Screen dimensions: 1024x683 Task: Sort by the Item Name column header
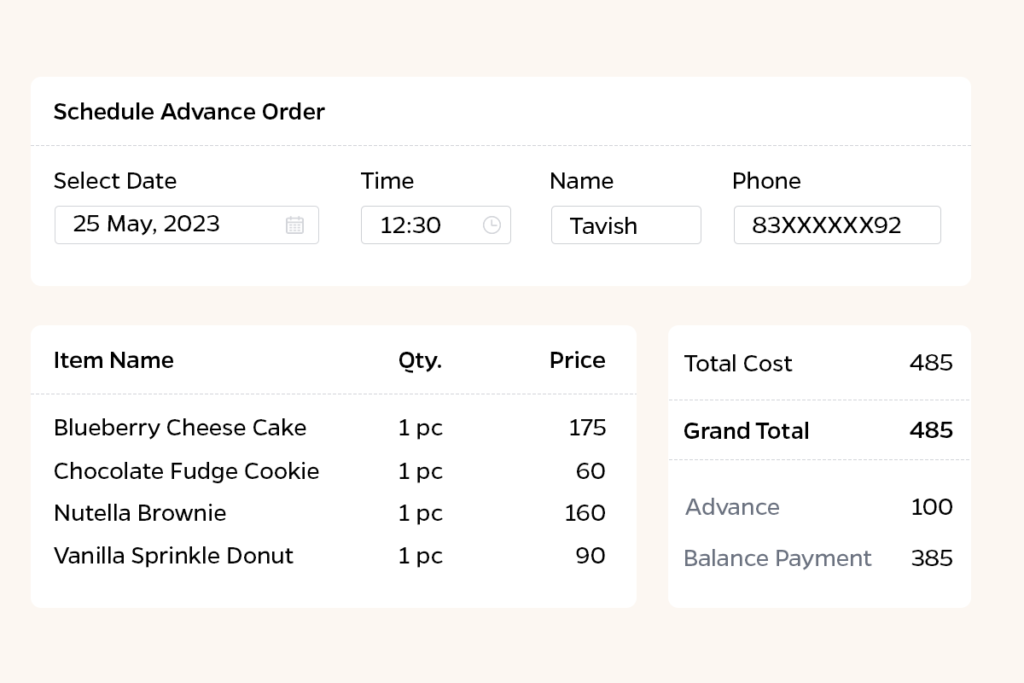[x=113, y=360]
